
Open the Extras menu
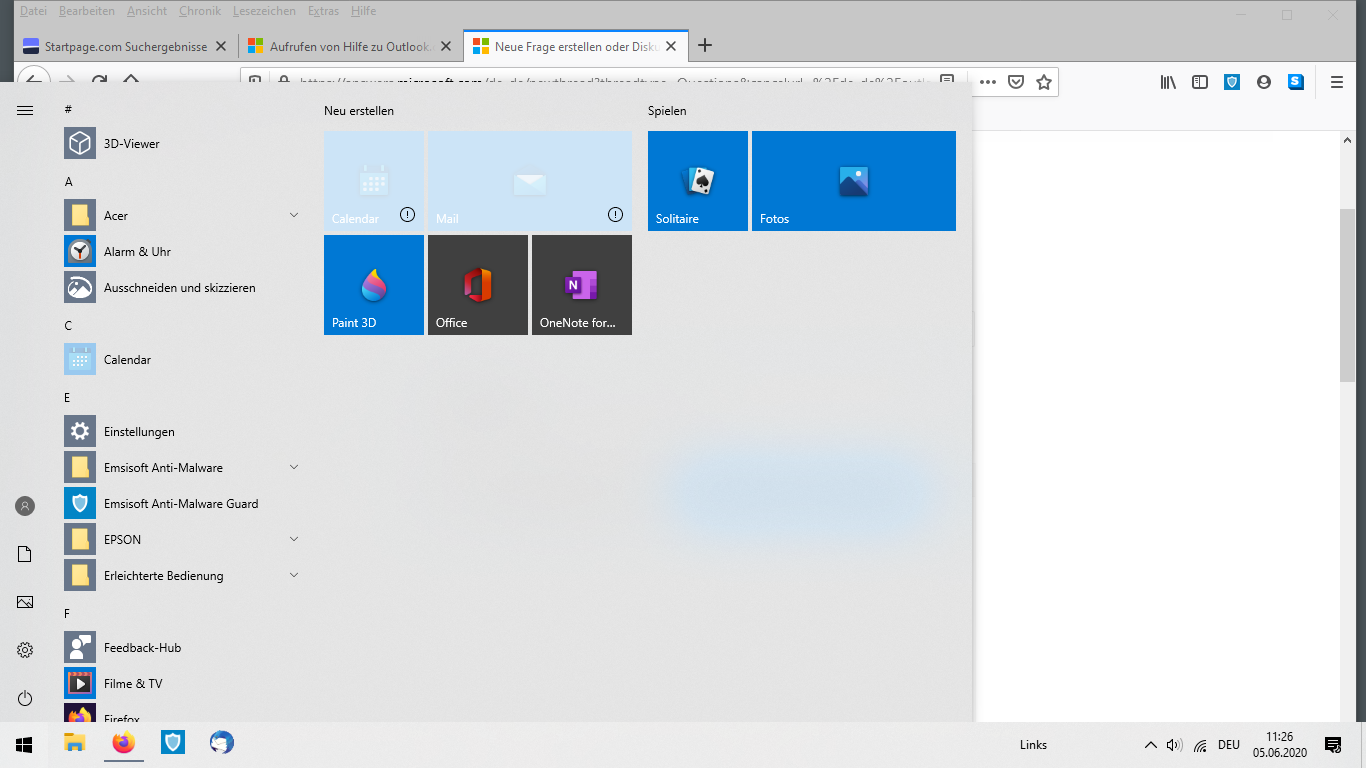tap(324, 11)
